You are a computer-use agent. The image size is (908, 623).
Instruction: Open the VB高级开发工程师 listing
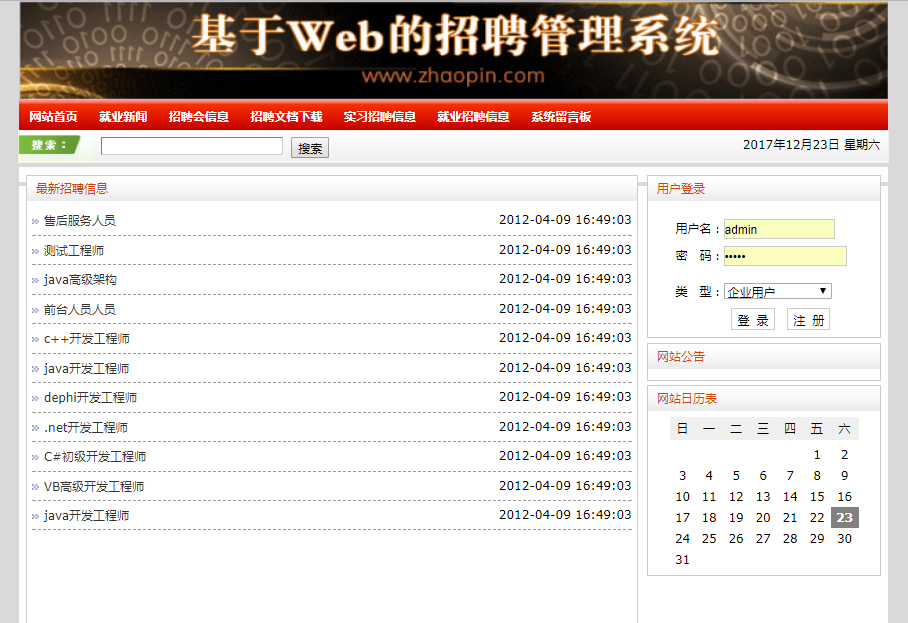point(94,487)
